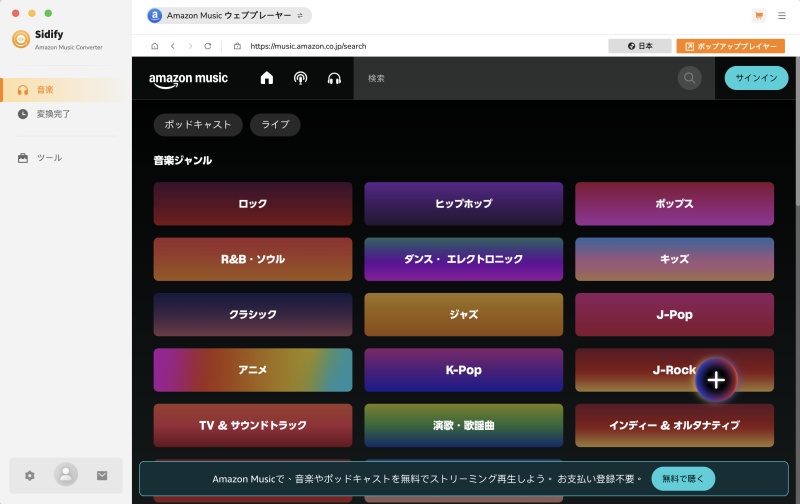The height and width of the screenshot is (504, 800).
Task: Open the ジャズ genre tile
Action: click(x=464, y=314)
